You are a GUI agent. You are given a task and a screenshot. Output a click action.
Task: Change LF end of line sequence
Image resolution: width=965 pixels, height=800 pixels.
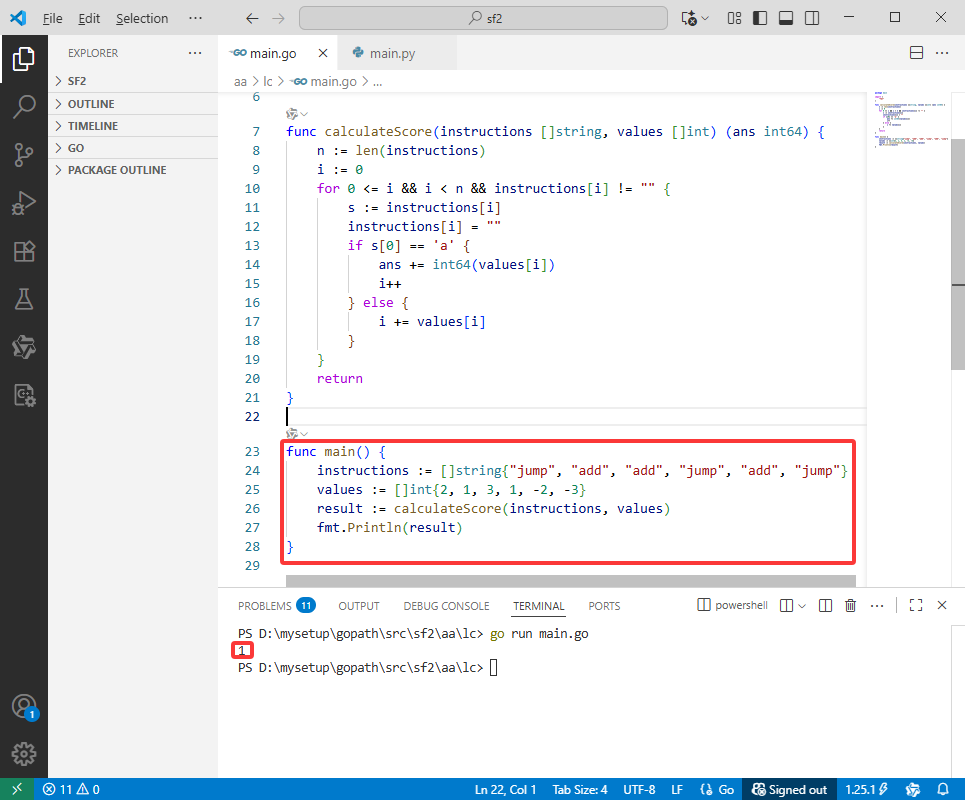[x=677, y=789]
